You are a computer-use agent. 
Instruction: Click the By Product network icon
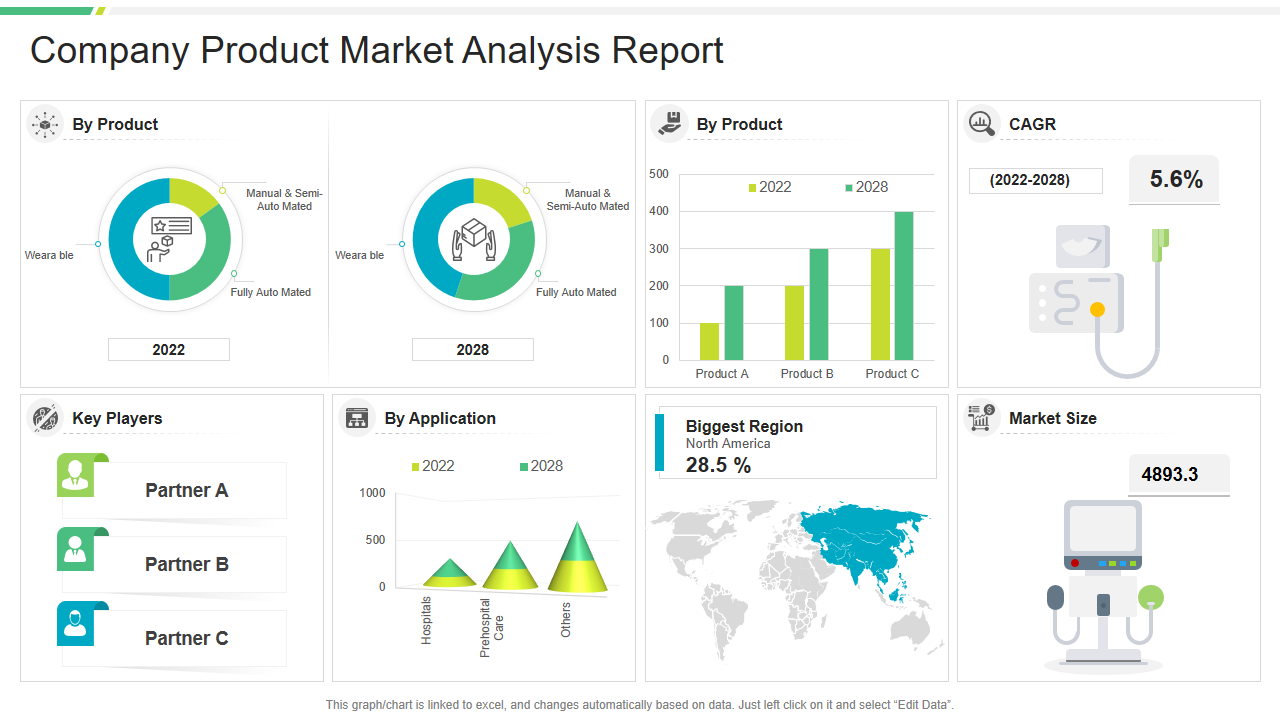[x=45, y=124]
